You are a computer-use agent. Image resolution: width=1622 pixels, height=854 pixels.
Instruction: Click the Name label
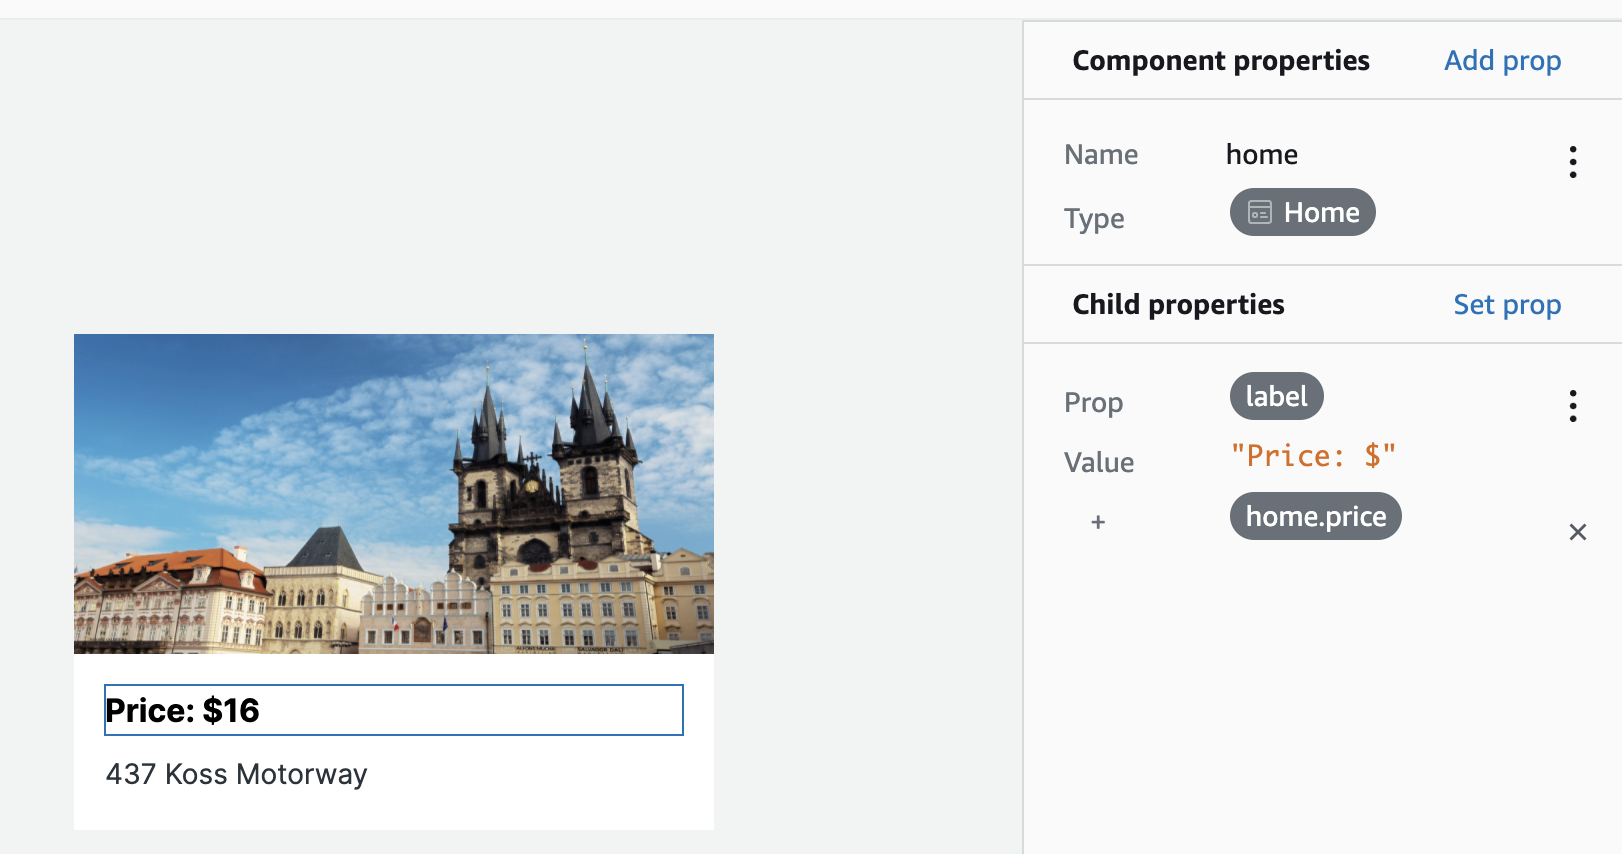click(x=1101, y=154)
